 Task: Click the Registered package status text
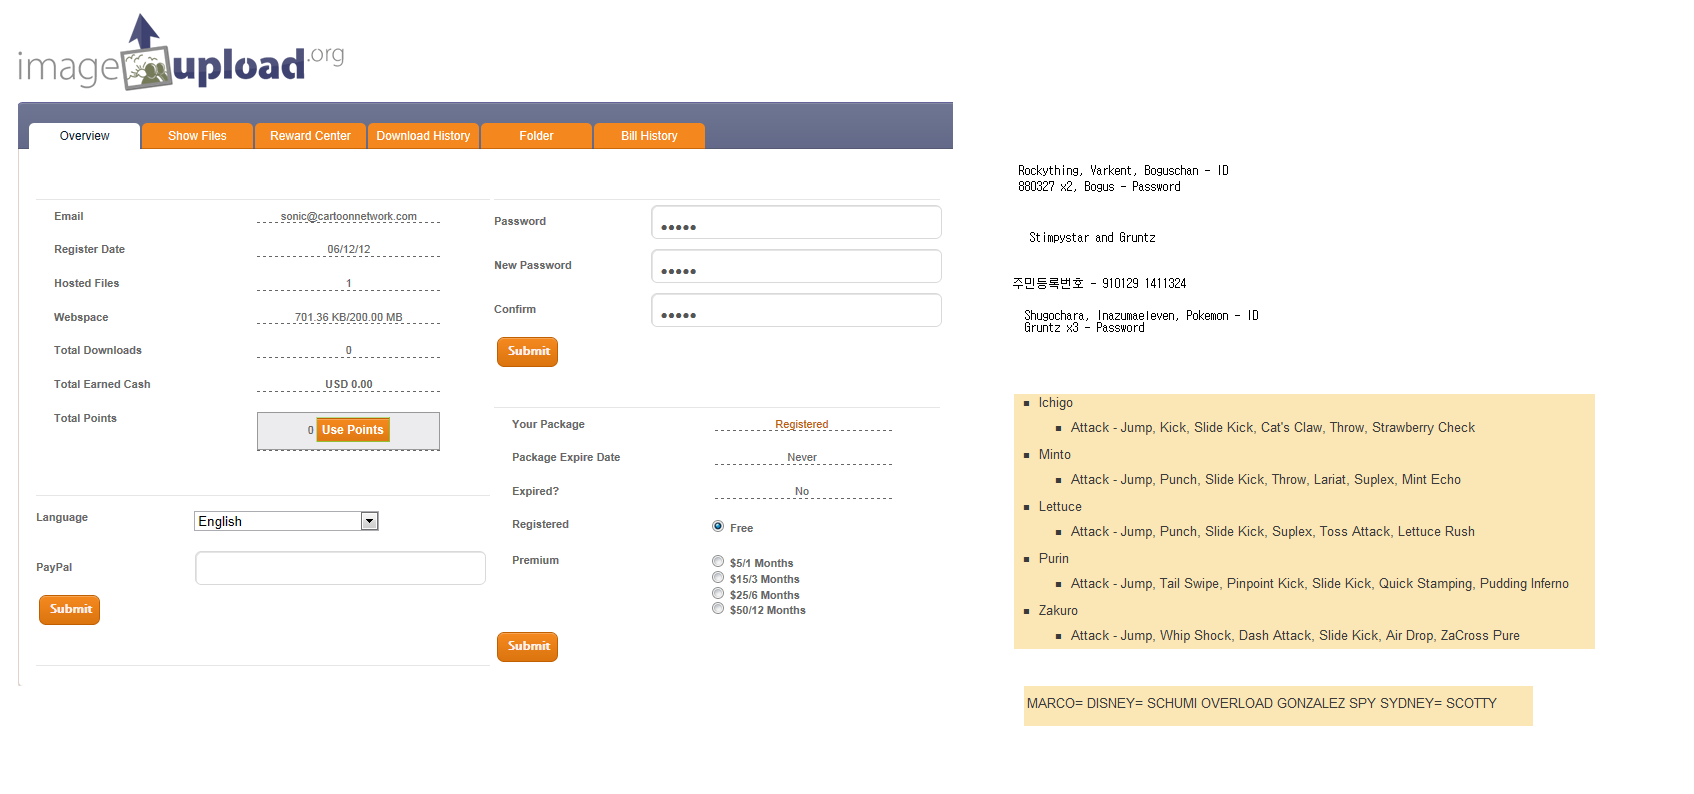pos(802,424)
